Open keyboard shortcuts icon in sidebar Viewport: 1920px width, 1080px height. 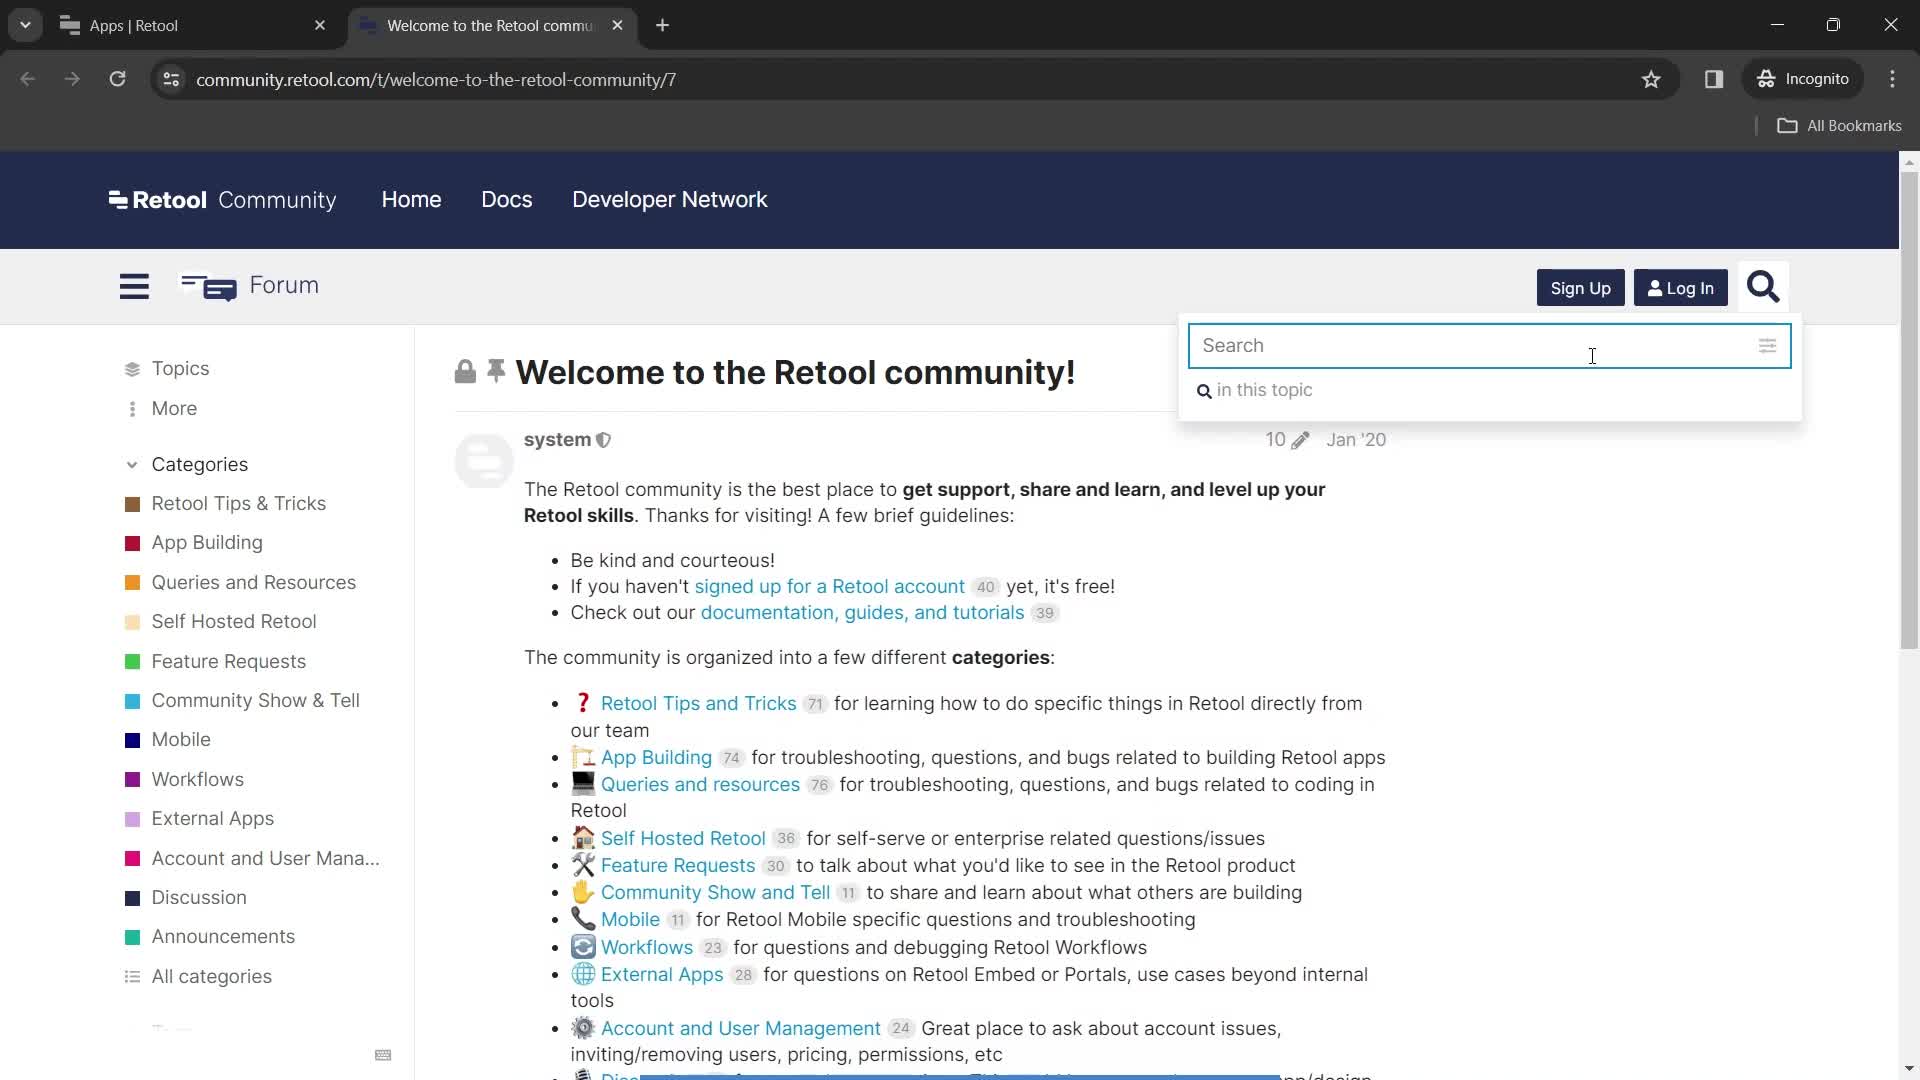[x=383, y=1055]
